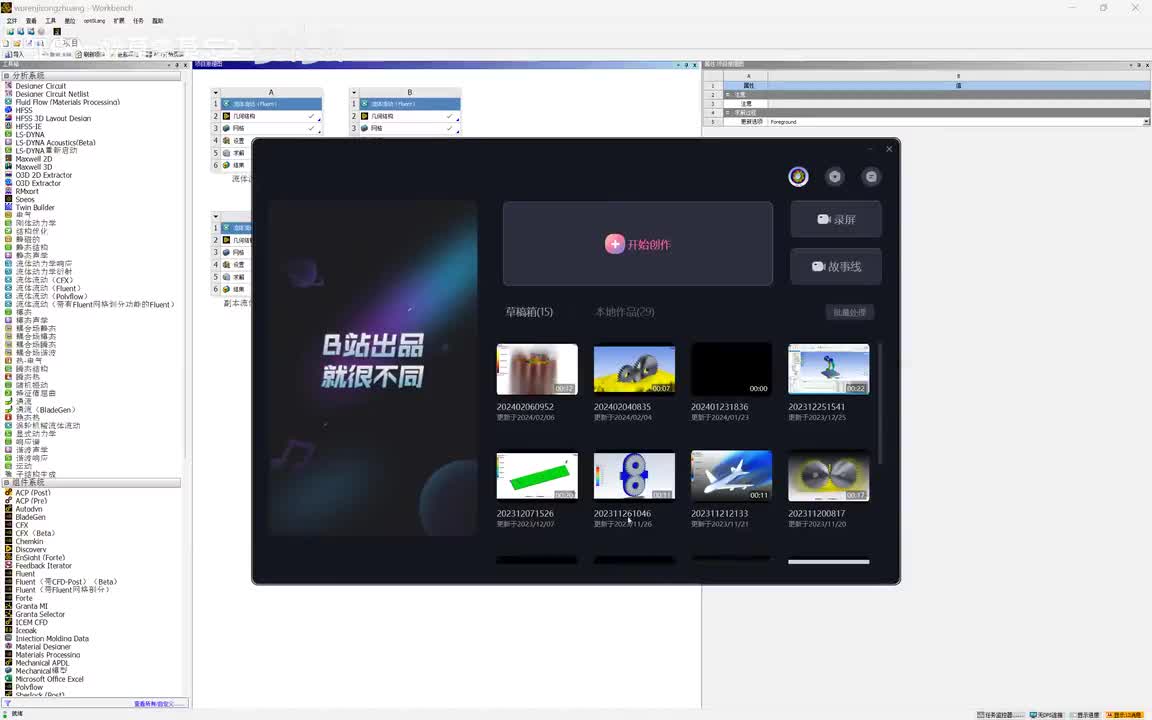Open the optiSLang menu
Viewport: 1152px width, 720px height.
pos(94,21)
